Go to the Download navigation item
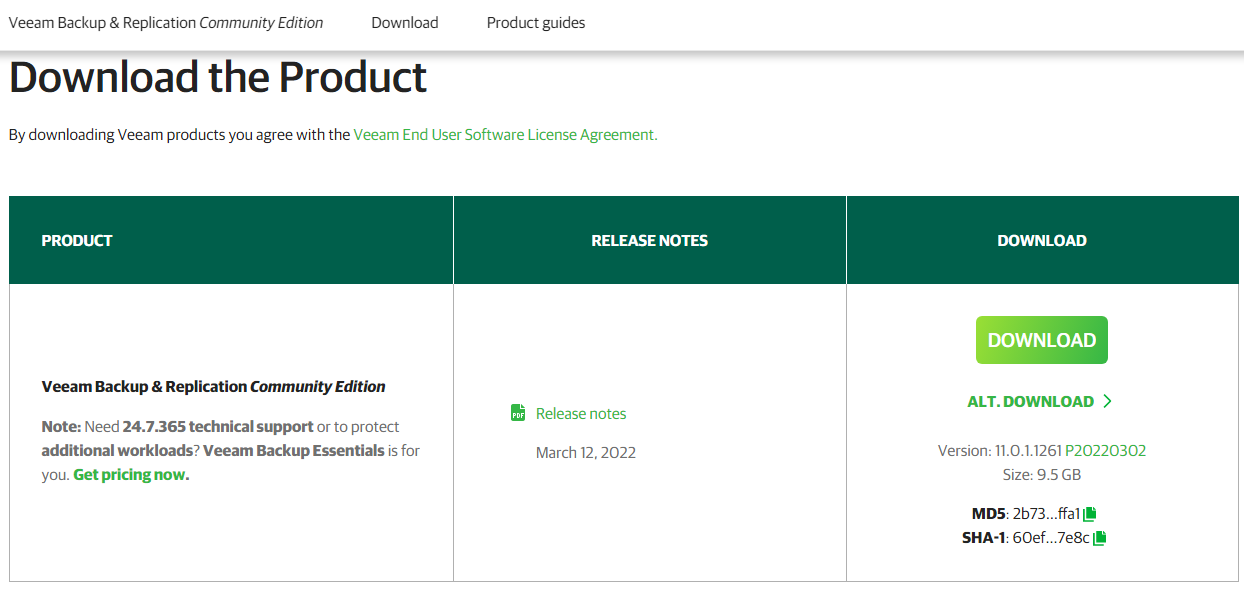The image size is (1244, 596). (x=404, y=22)
